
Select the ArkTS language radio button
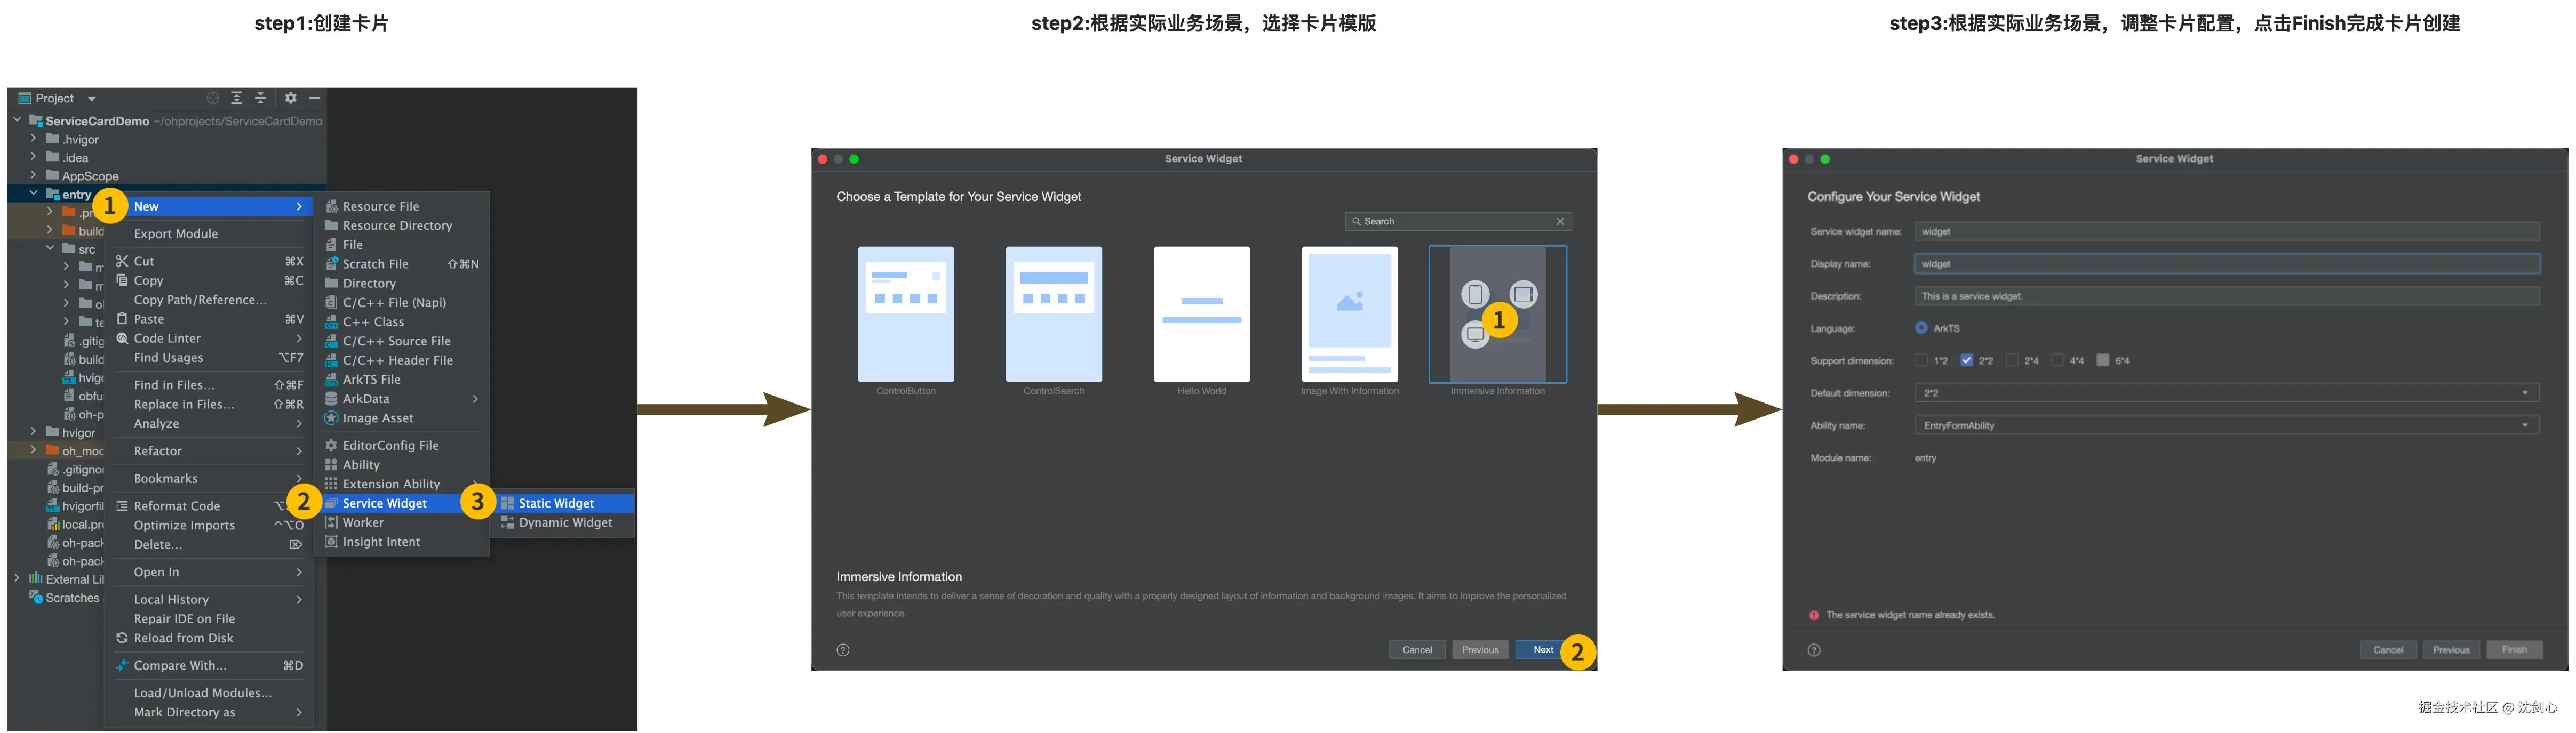[1921, 328]
